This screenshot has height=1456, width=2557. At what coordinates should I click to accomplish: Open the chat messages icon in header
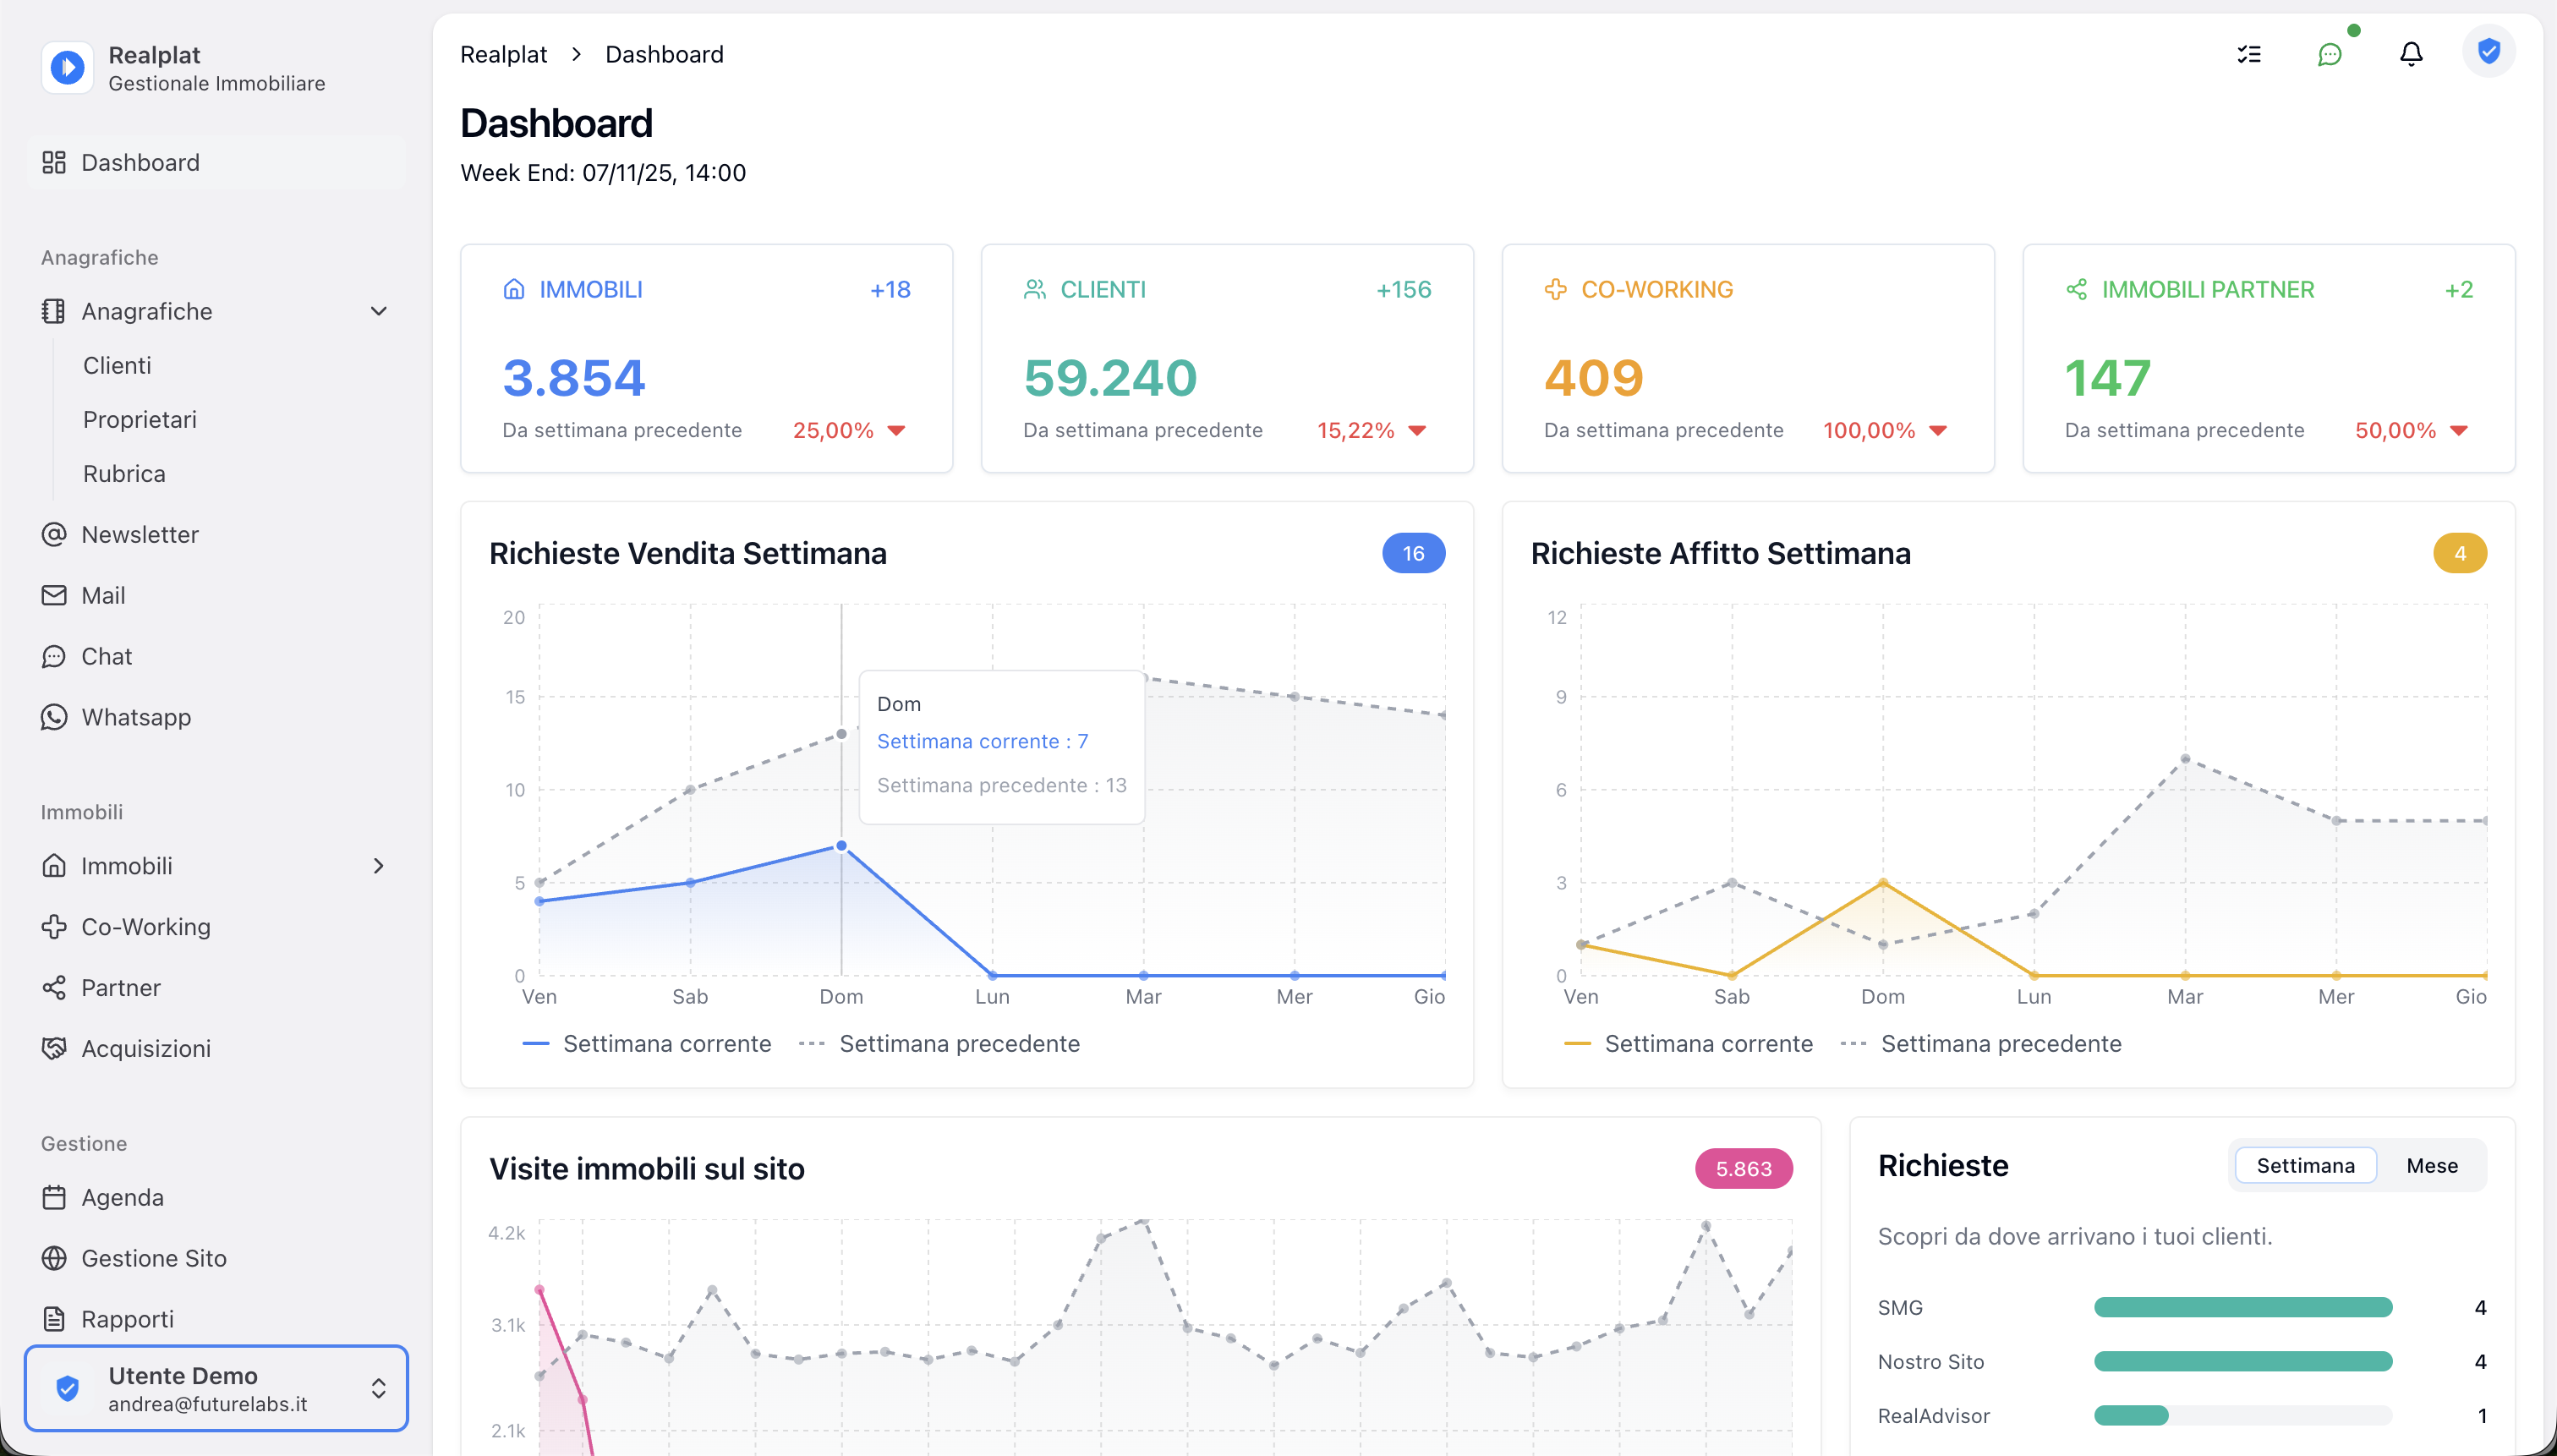coord(2330,54)
